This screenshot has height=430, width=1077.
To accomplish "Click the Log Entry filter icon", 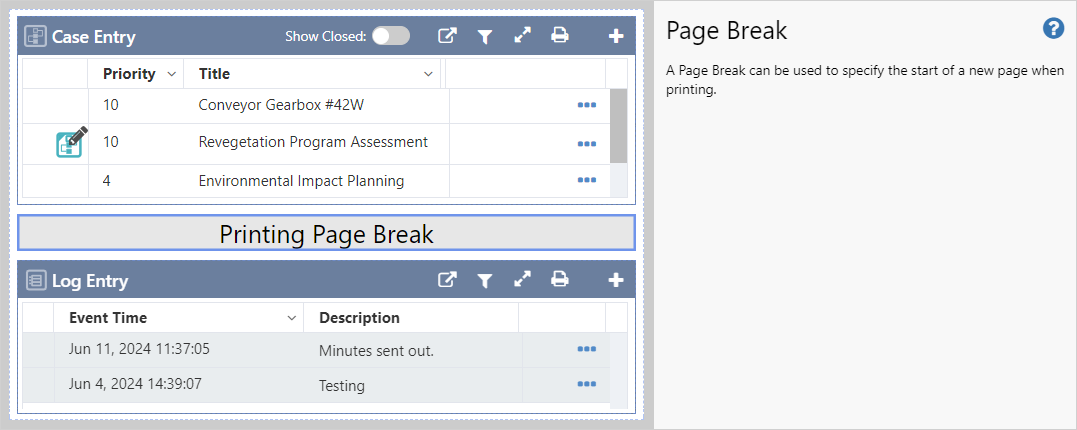I will 485,281.
